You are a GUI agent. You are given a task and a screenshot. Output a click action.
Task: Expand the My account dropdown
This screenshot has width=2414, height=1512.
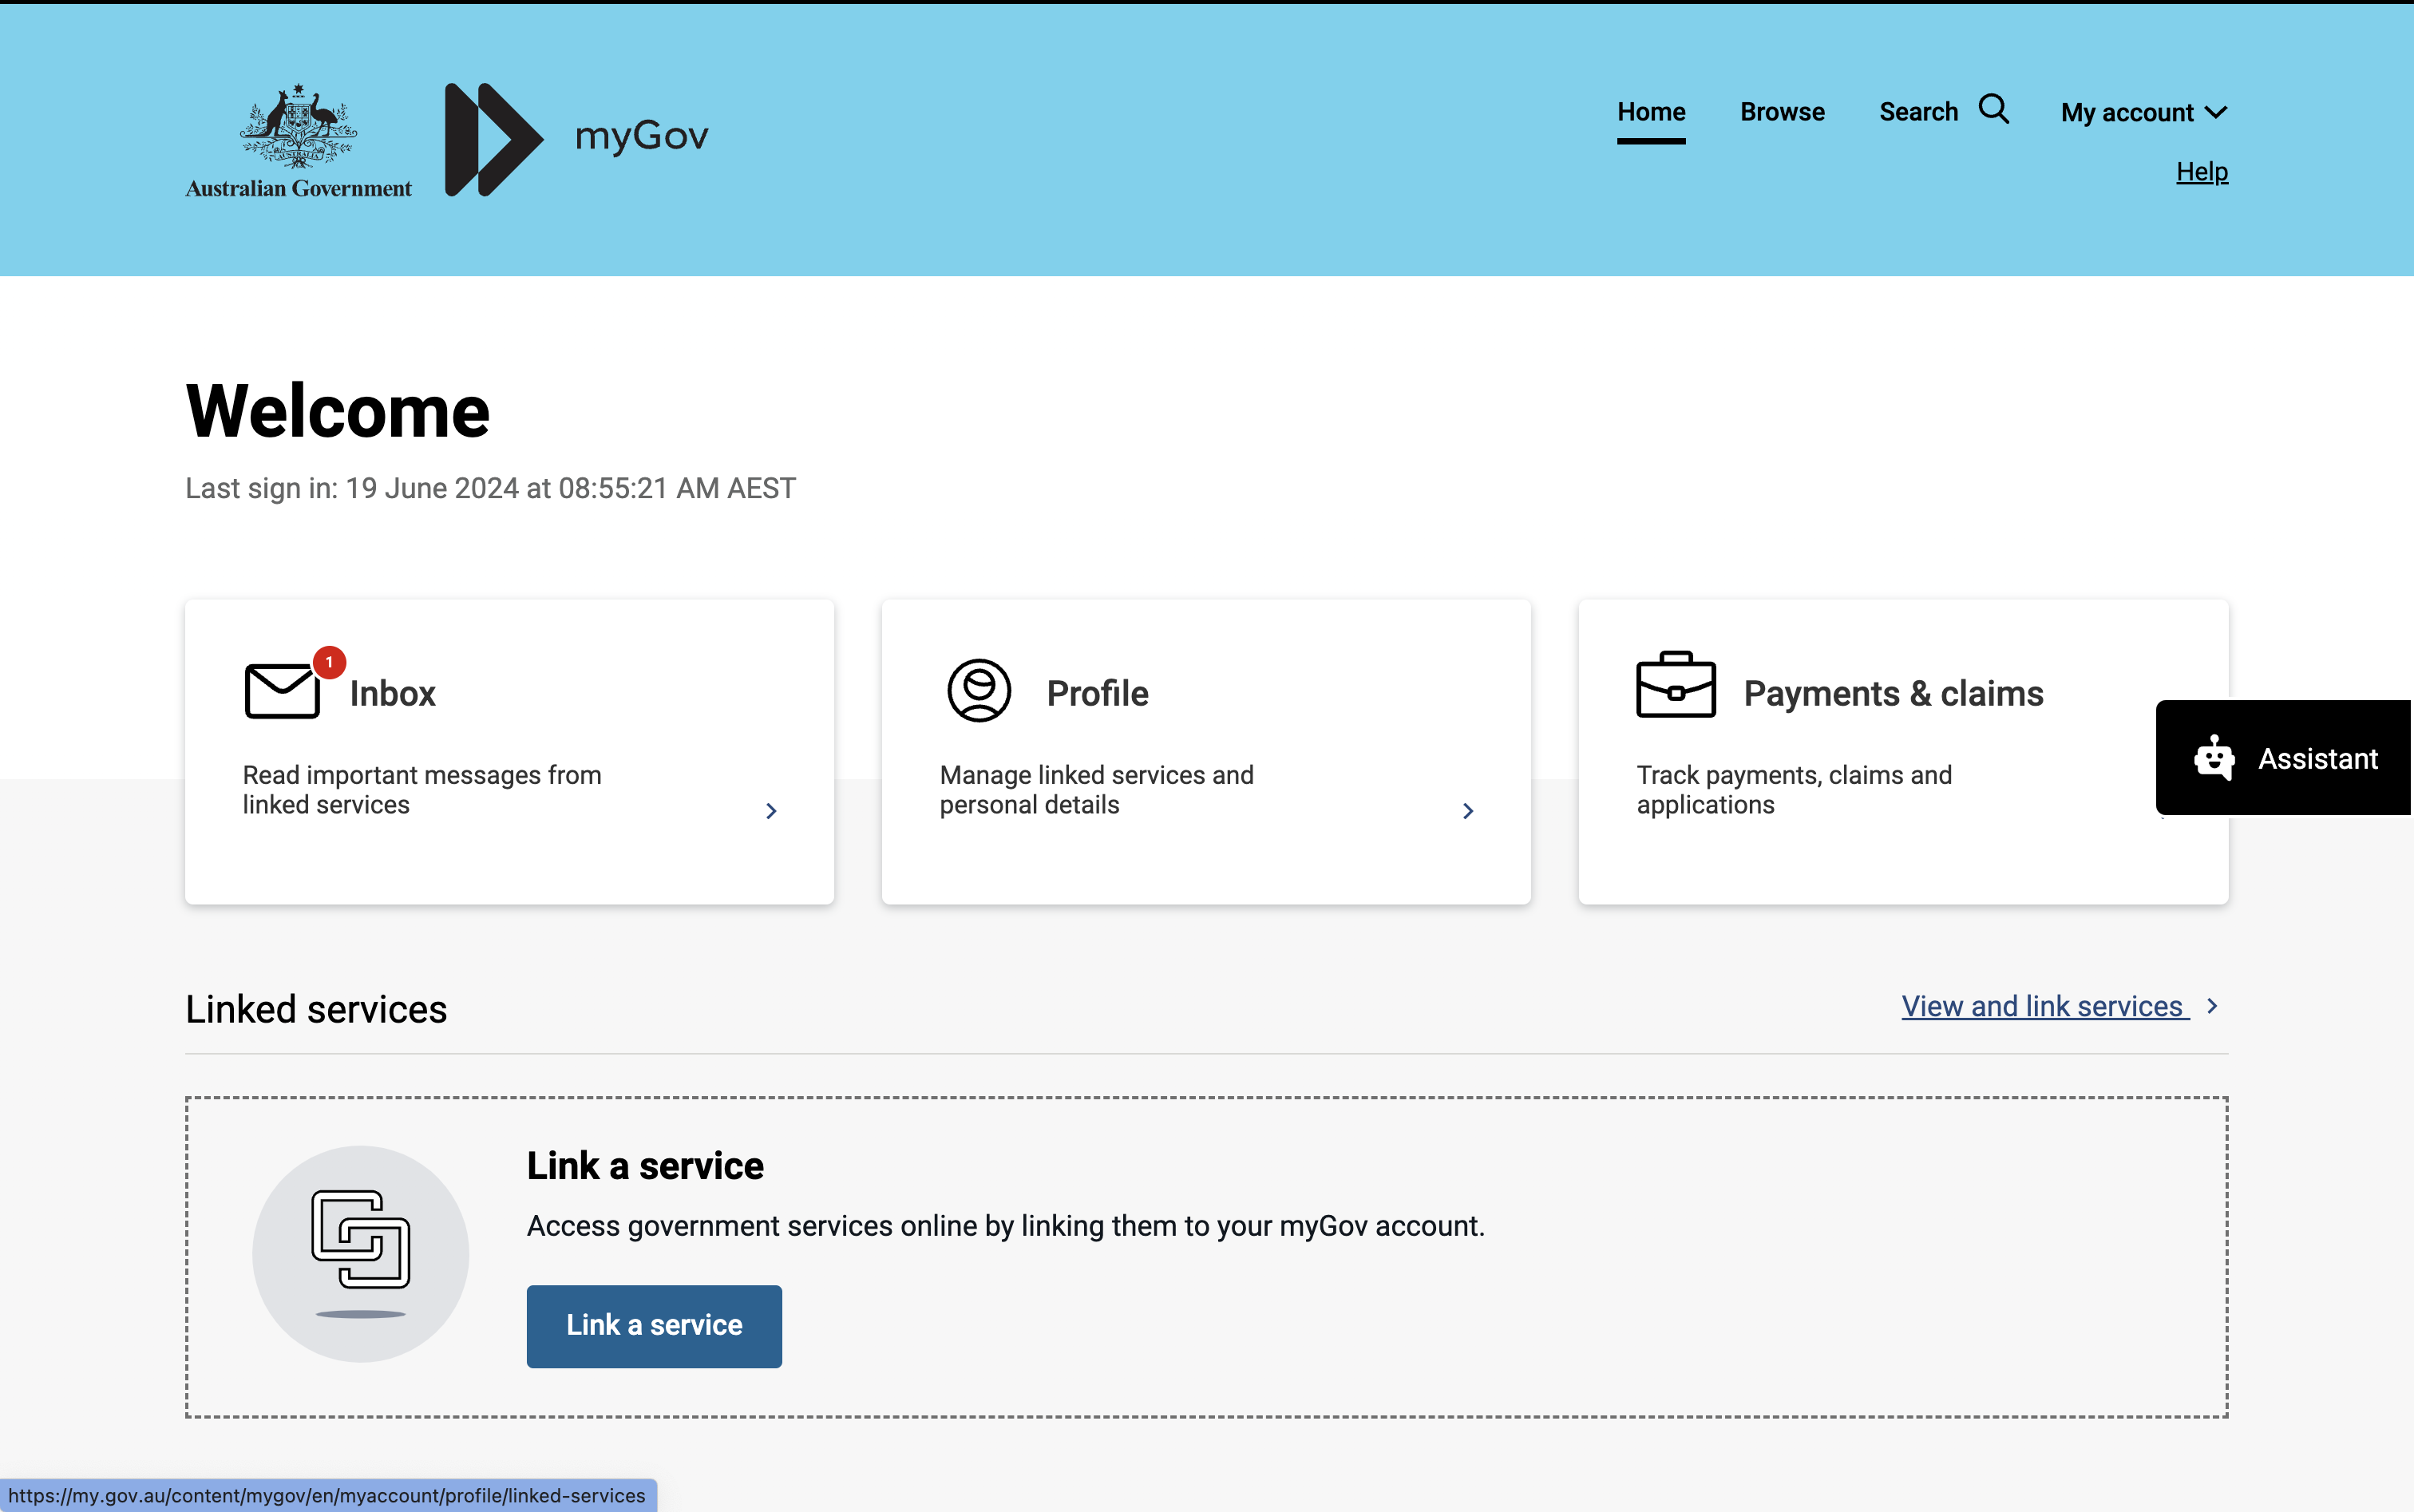(2143, 112)
